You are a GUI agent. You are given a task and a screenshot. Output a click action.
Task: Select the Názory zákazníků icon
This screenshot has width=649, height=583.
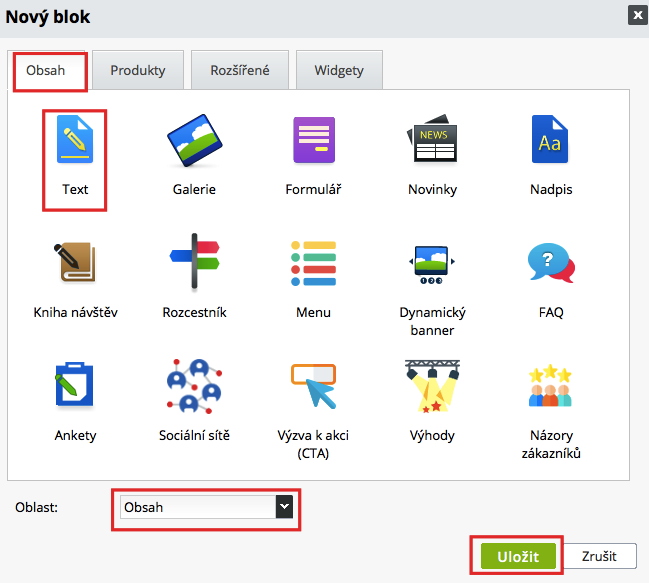point(551,387)
